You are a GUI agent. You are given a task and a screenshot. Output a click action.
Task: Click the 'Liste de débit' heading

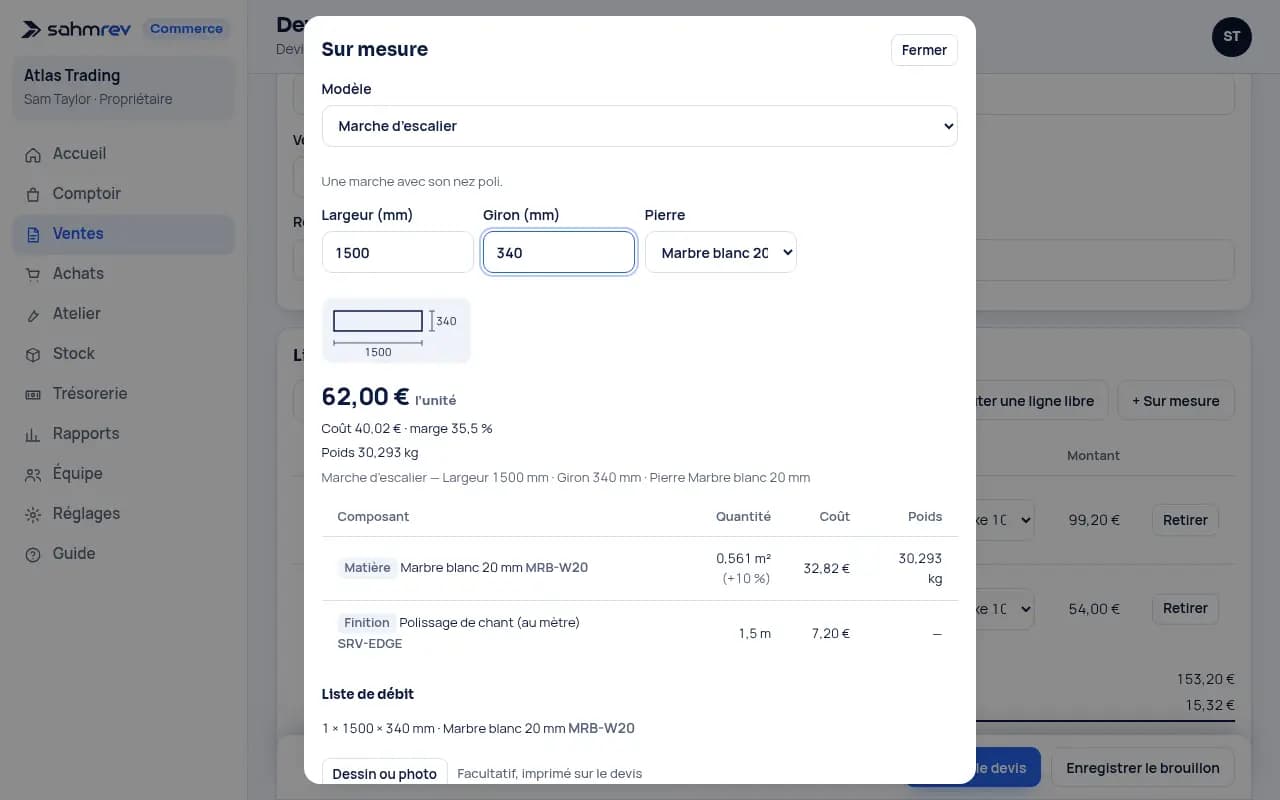367,694
